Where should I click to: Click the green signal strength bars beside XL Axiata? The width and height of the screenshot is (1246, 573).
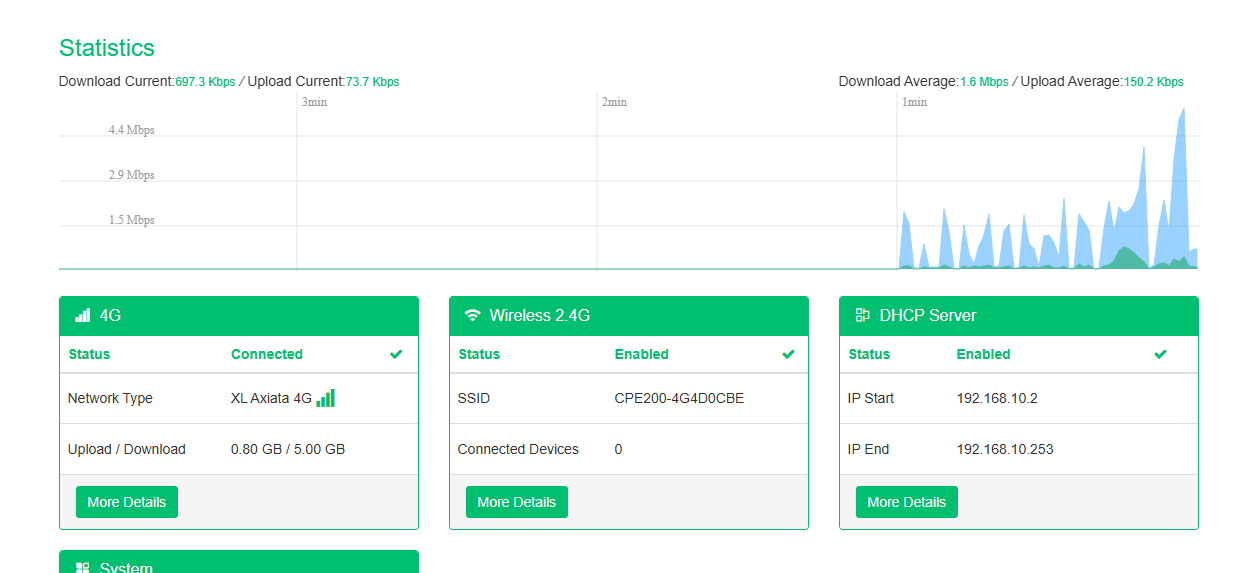coord(326,398)
